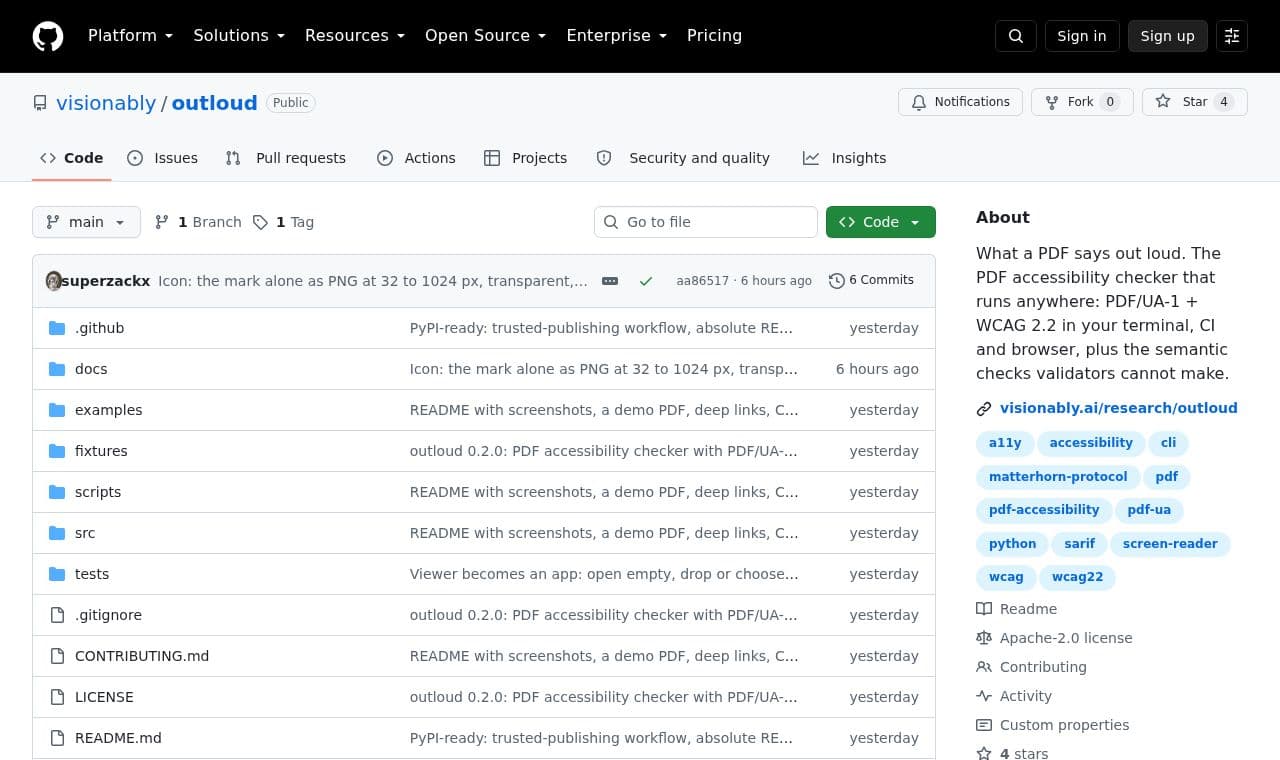
Task: Open the Solutions dropdown menu
Action: pyautogui.click(x=239, y=36)
